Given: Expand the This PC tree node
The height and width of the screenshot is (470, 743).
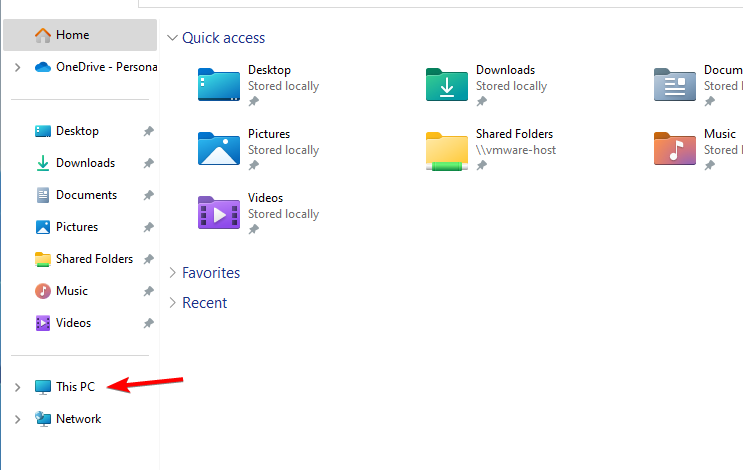Looking at the screenshot, I should click(x=17, y=387).
